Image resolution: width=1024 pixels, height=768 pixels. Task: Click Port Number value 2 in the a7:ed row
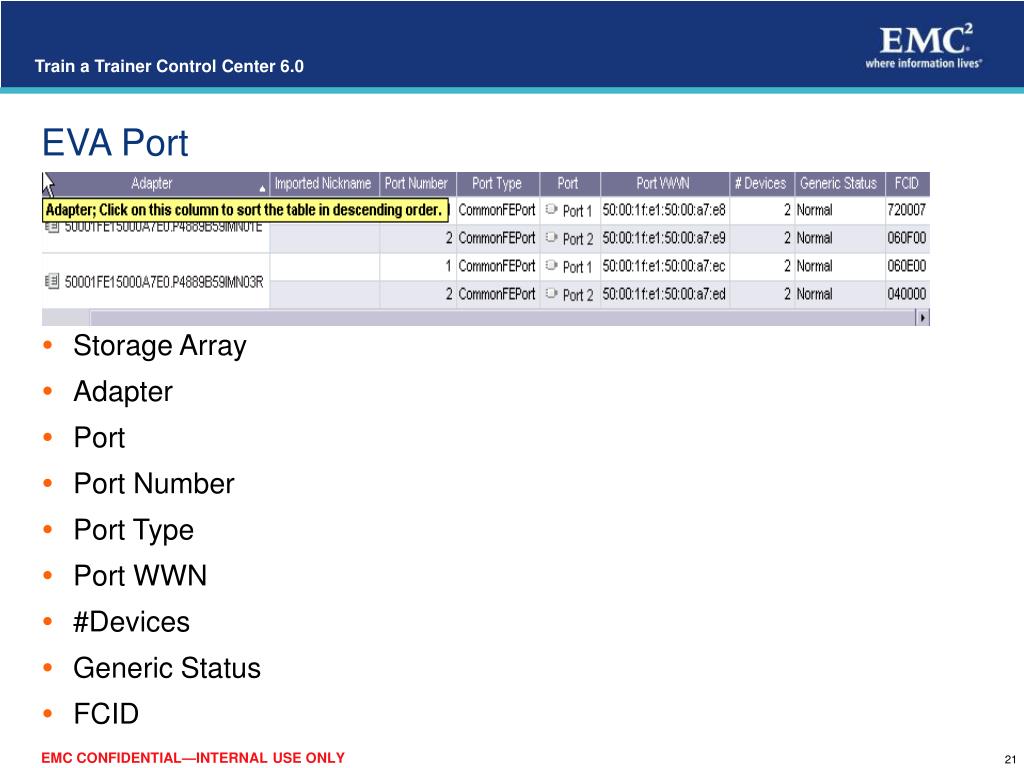click(449, 294)
